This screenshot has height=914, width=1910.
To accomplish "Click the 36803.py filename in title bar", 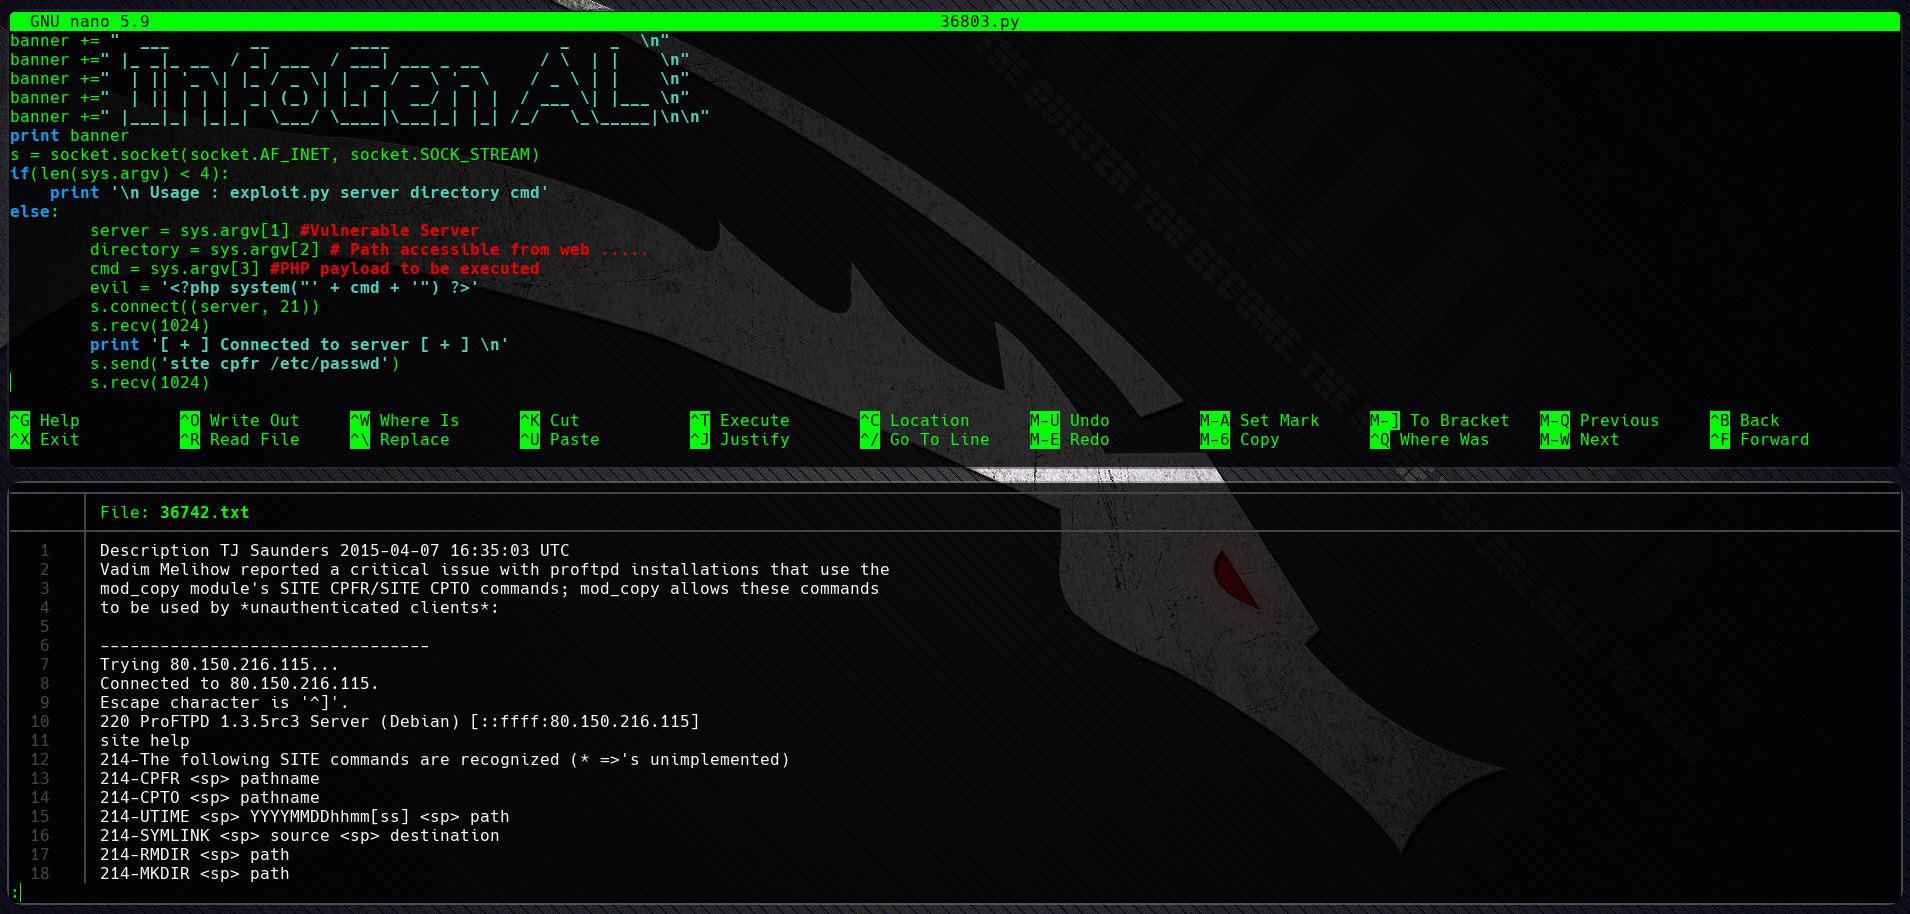I will pyautogui.click(x=980, y=21).
